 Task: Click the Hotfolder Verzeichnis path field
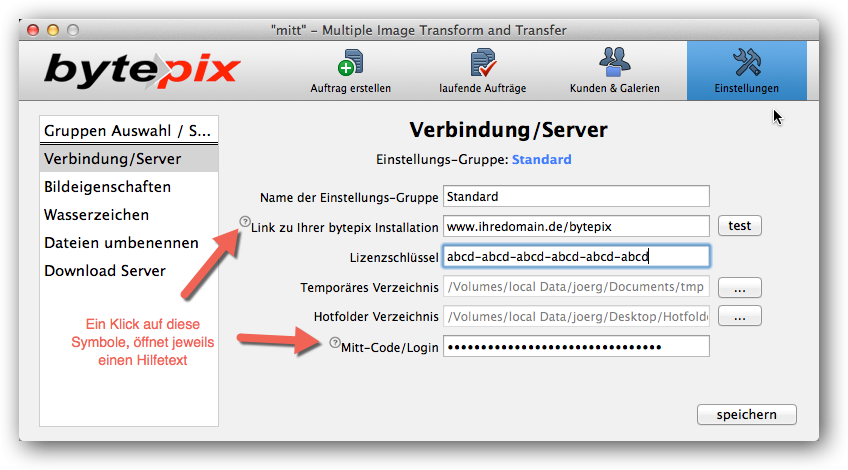point(576,316)
